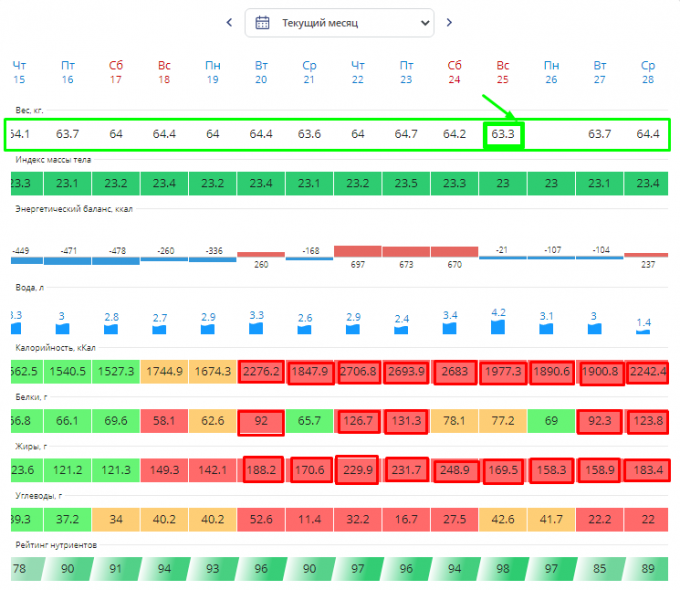
Task: Select day header Сб 17
Action: click(116, 72)
